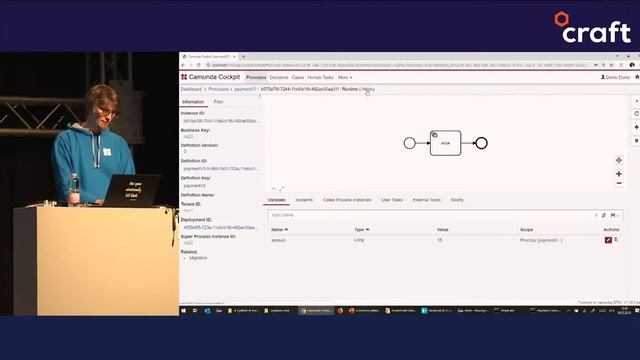Open the Human Tasks menu item
640x360 pixels.
(320, 77)
